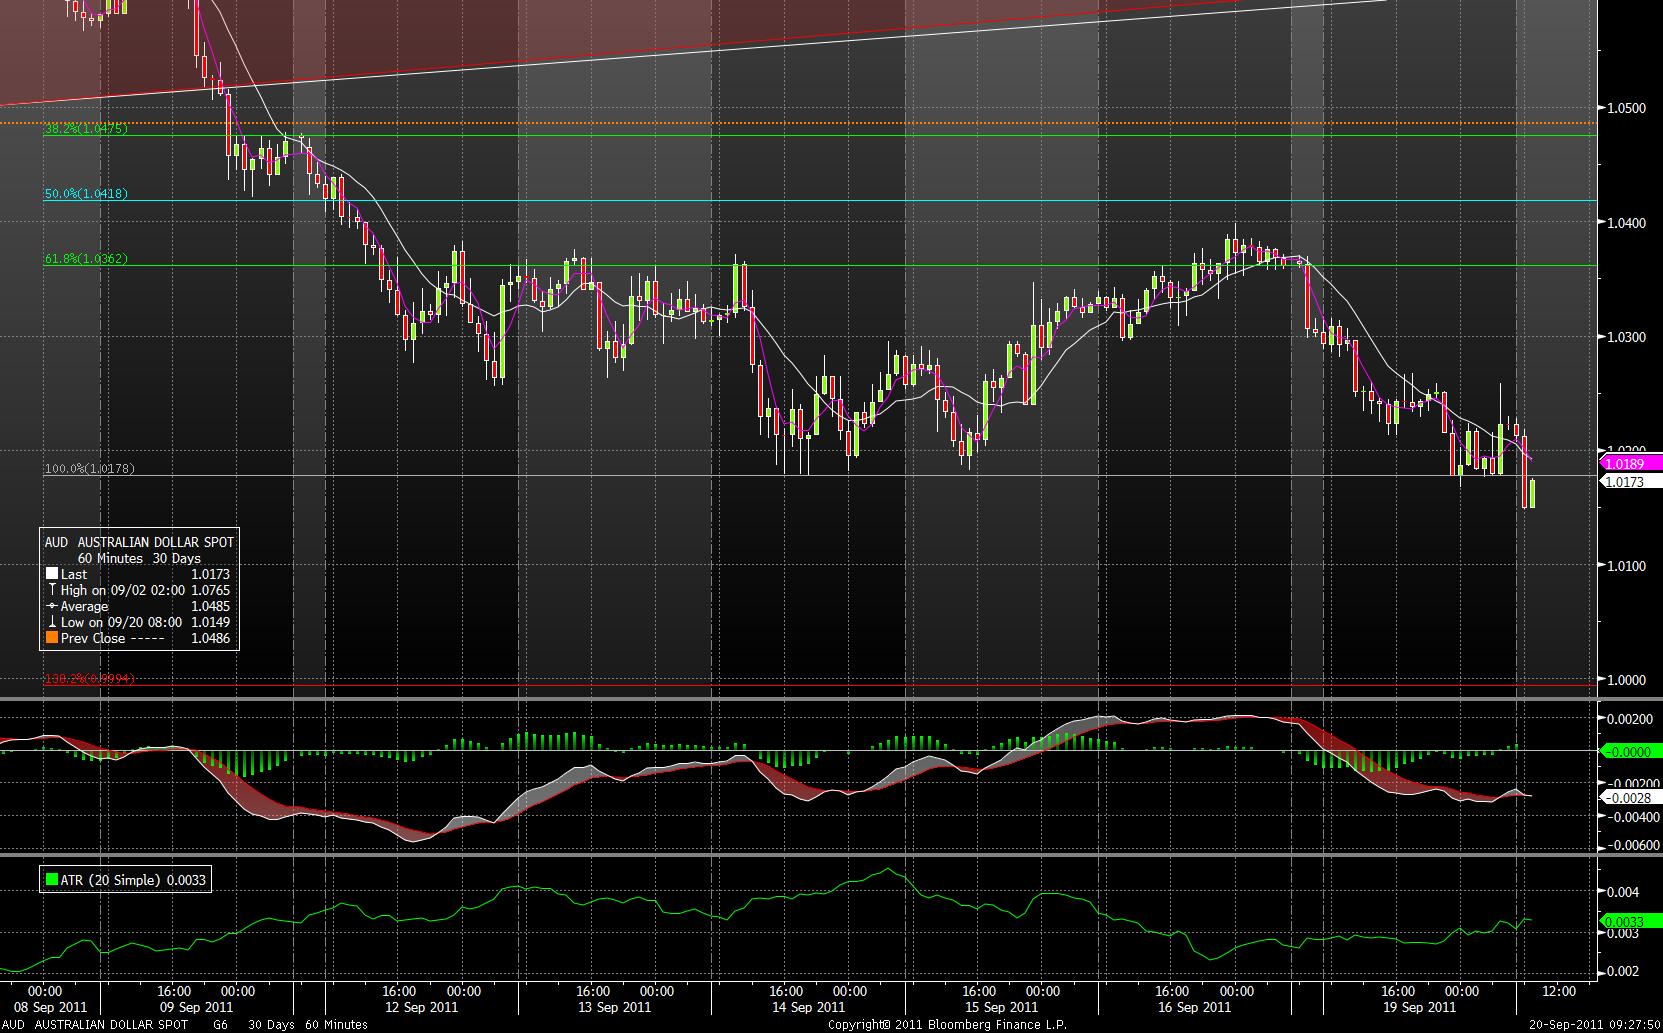Click the Low marker icon in legend
The height and width of the screenshot is (1033, 1663).
pos(52,622)
